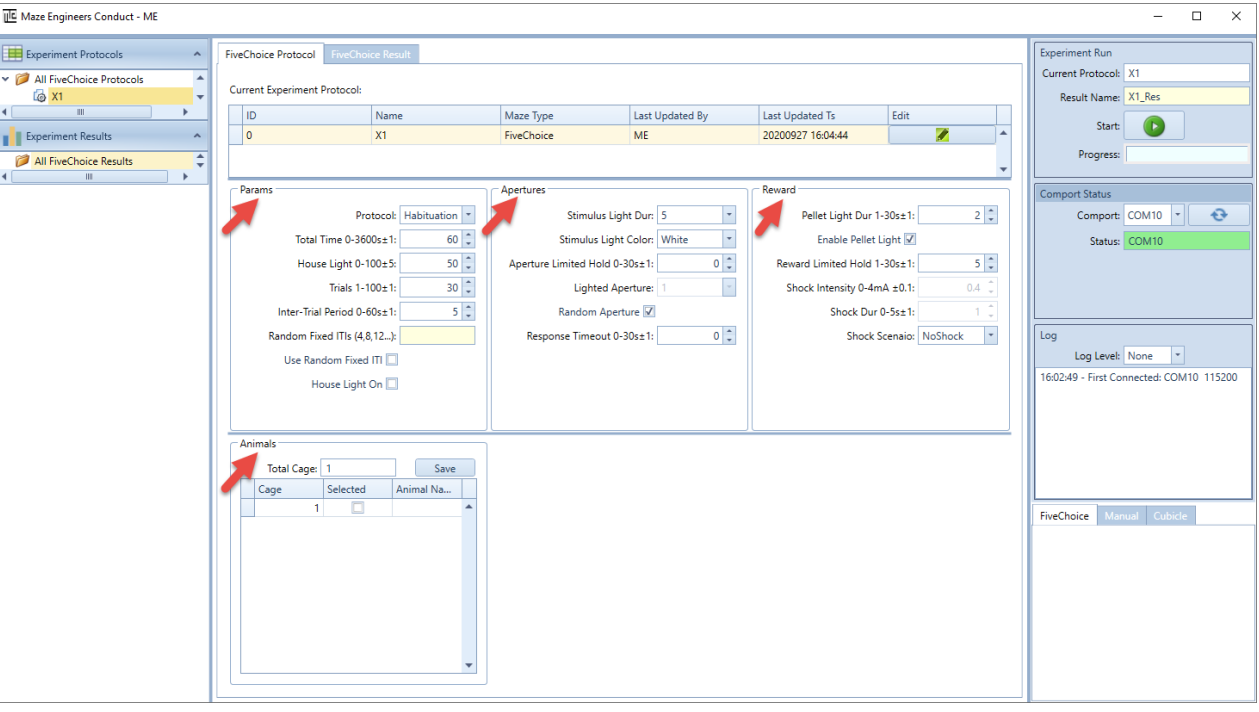Click the 20200927 16:04:44 timestamp cell
The image size is (1259, 712).
(x=823, y=135)
